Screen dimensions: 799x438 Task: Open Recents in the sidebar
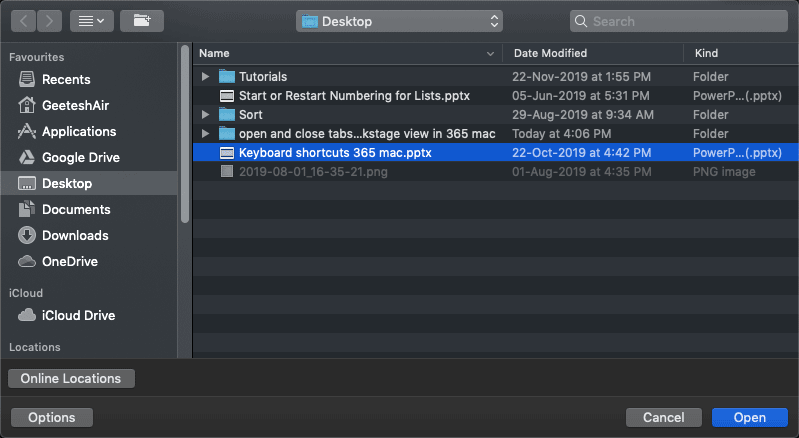(66, 80)
